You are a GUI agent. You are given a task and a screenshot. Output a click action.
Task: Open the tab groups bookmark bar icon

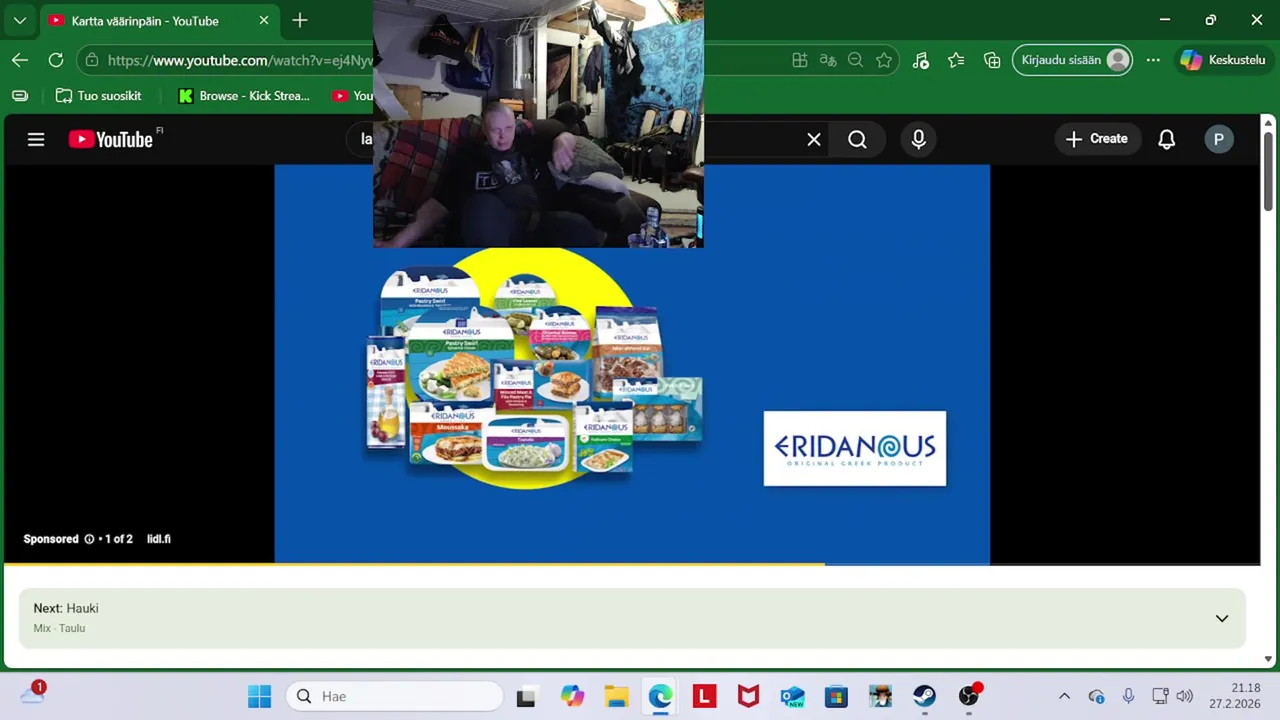click(x=20, y=96)
